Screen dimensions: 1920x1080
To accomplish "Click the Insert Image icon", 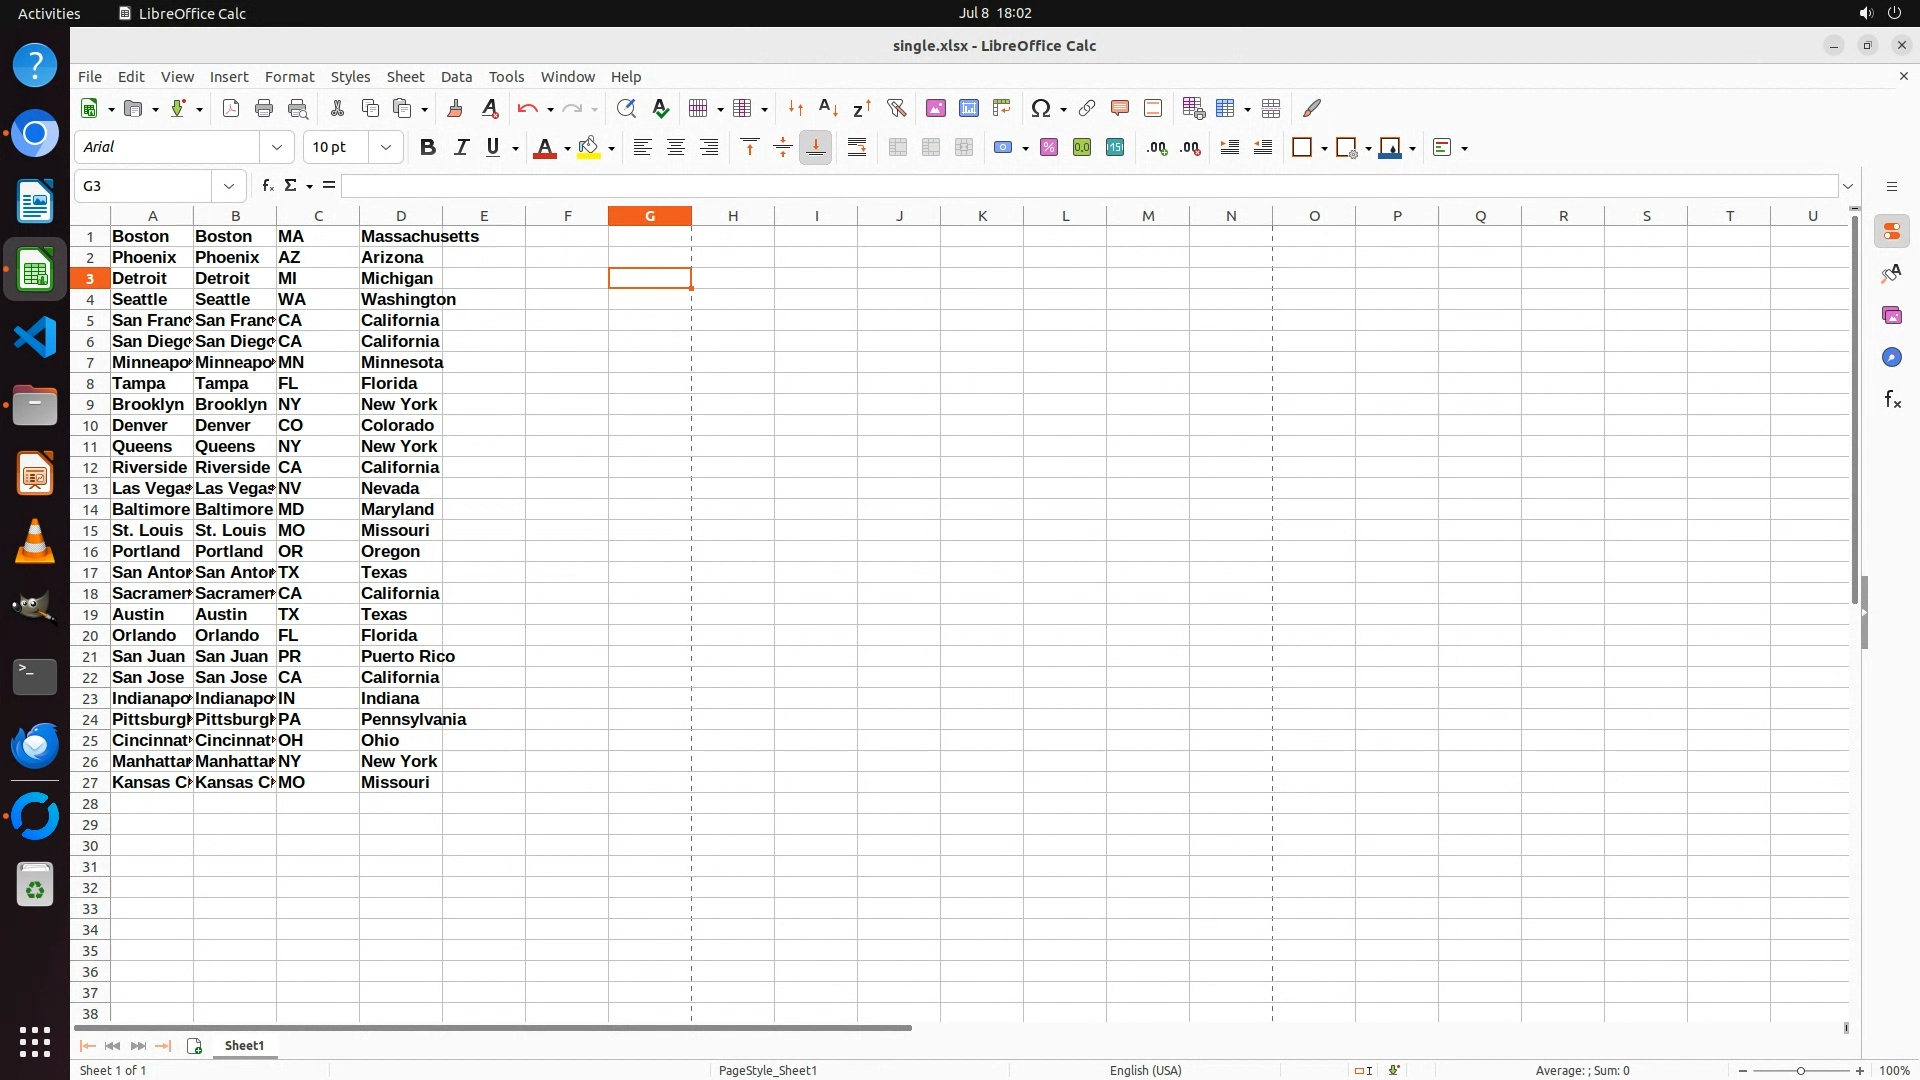I will (x=936, y=108).
